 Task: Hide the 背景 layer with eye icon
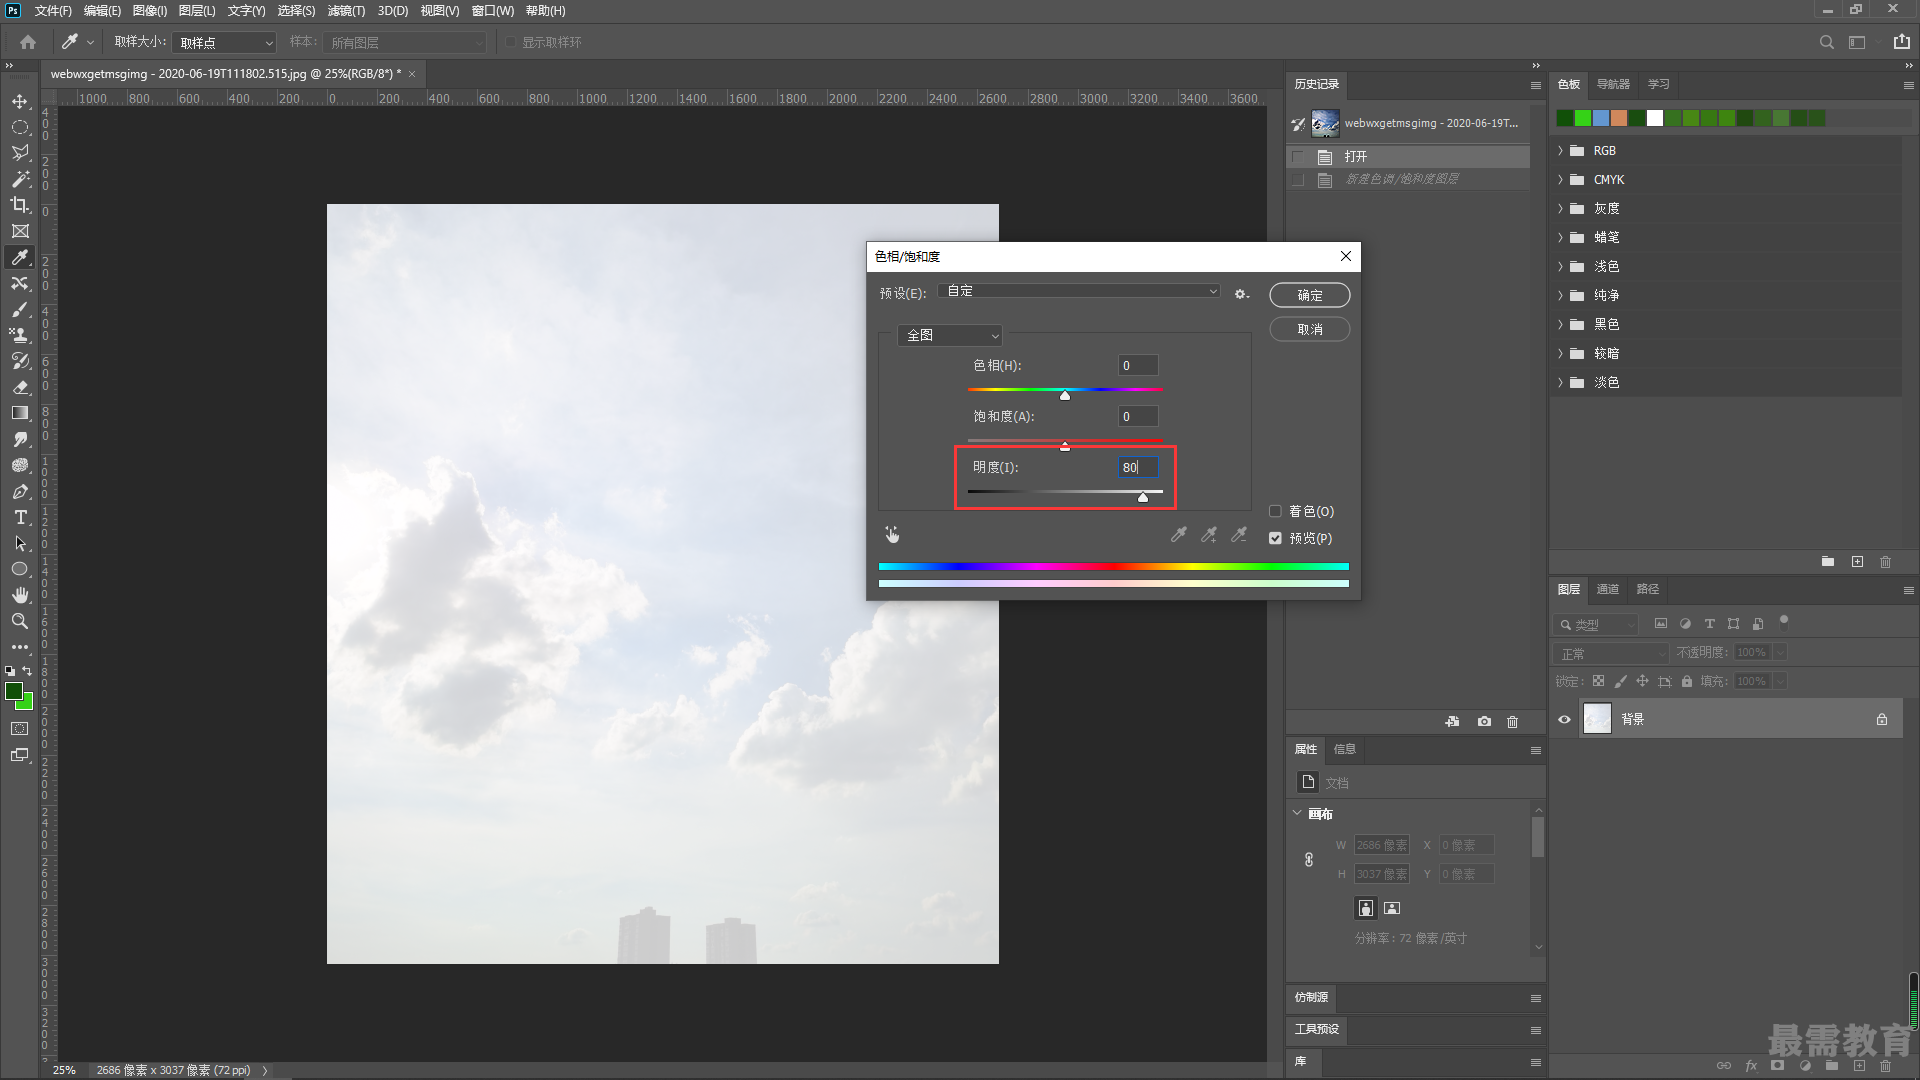tap(1564, 719)
